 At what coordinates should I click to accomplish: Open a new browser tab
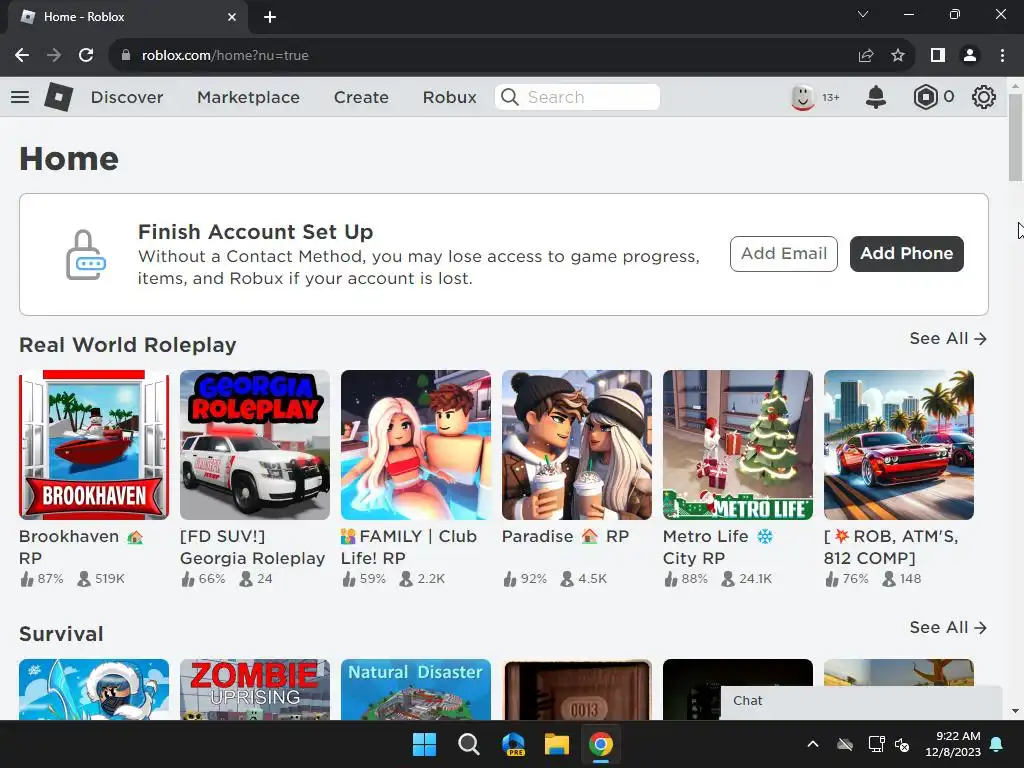click(x=270, y=17)
